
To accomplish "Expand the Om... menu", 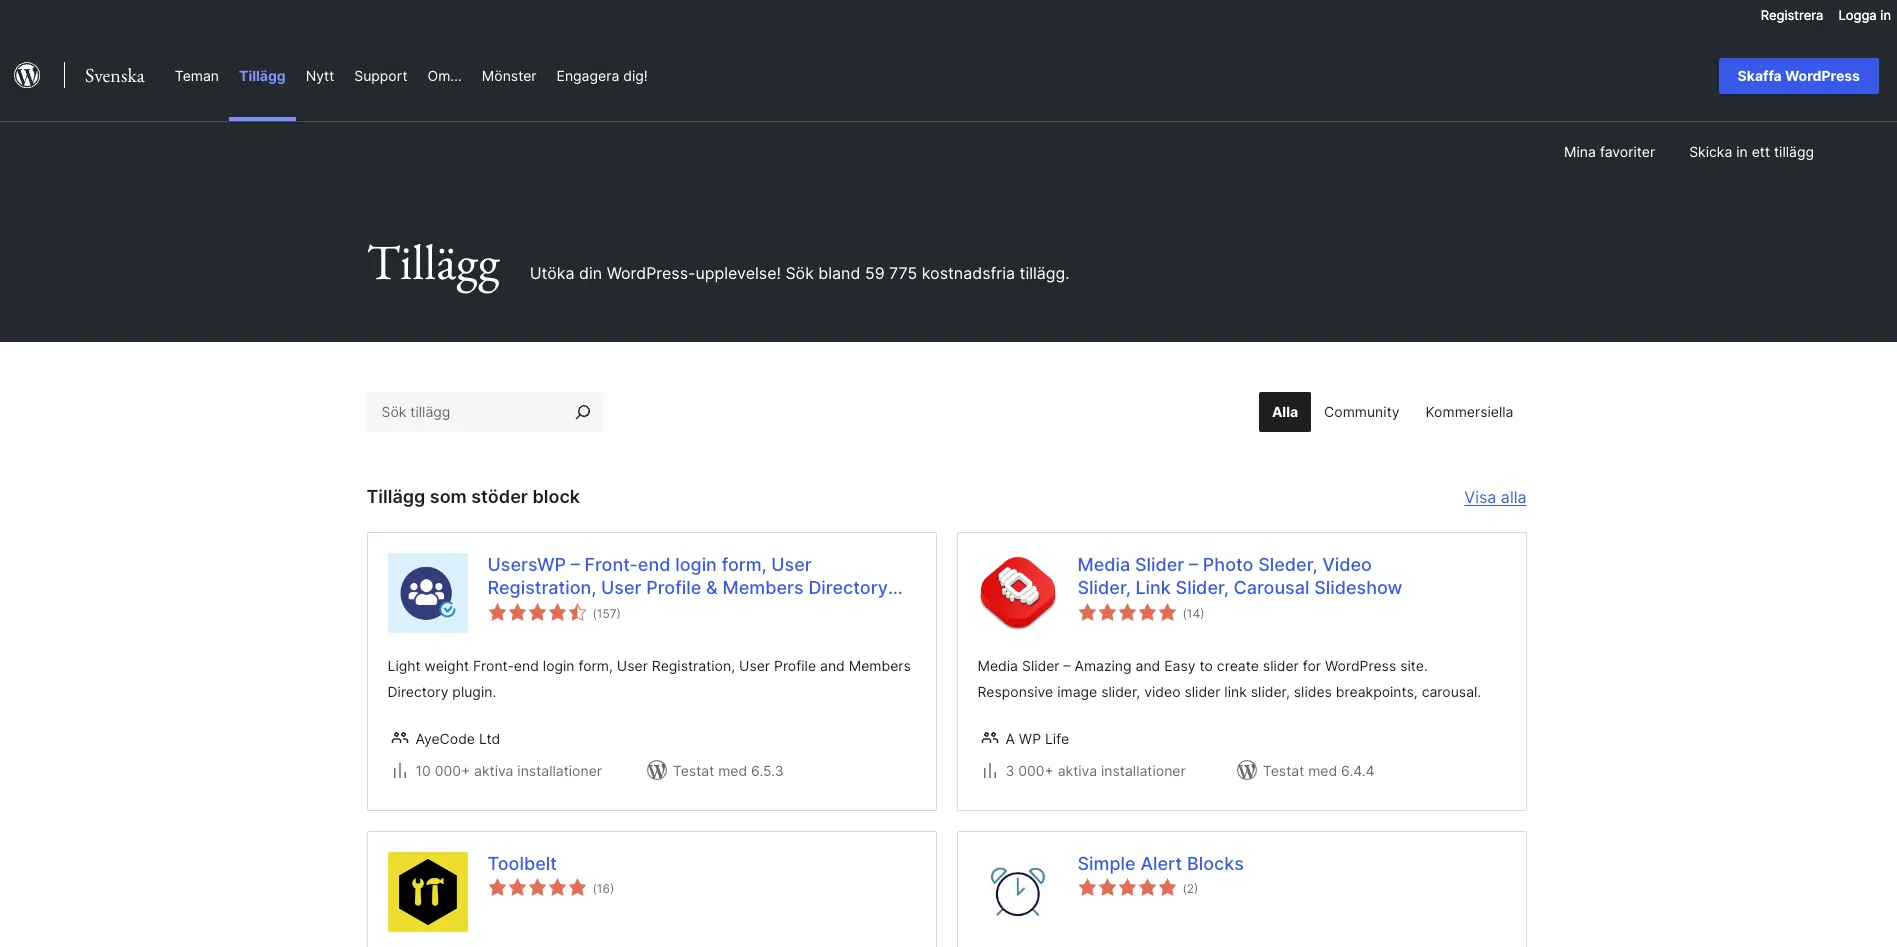I will [x=445, y=76].
